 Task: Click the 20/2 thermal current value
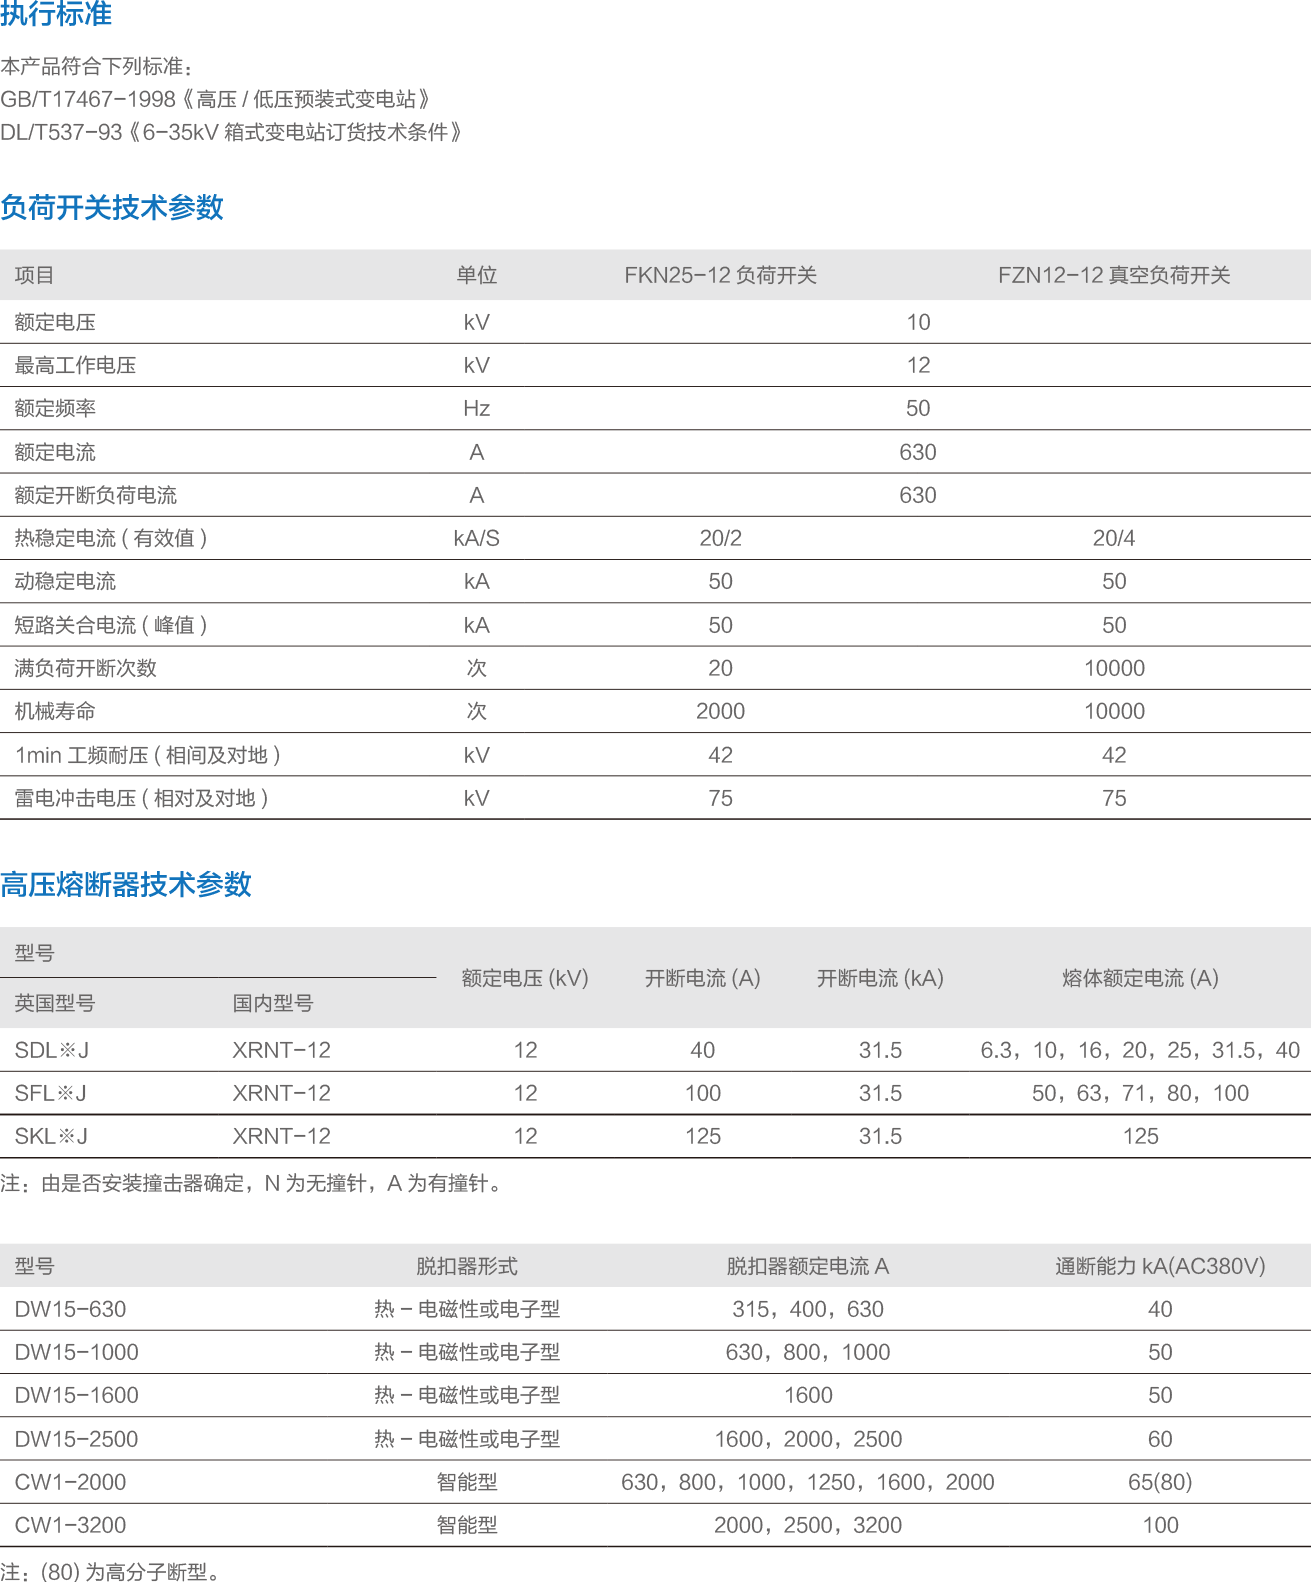(720, 538)
